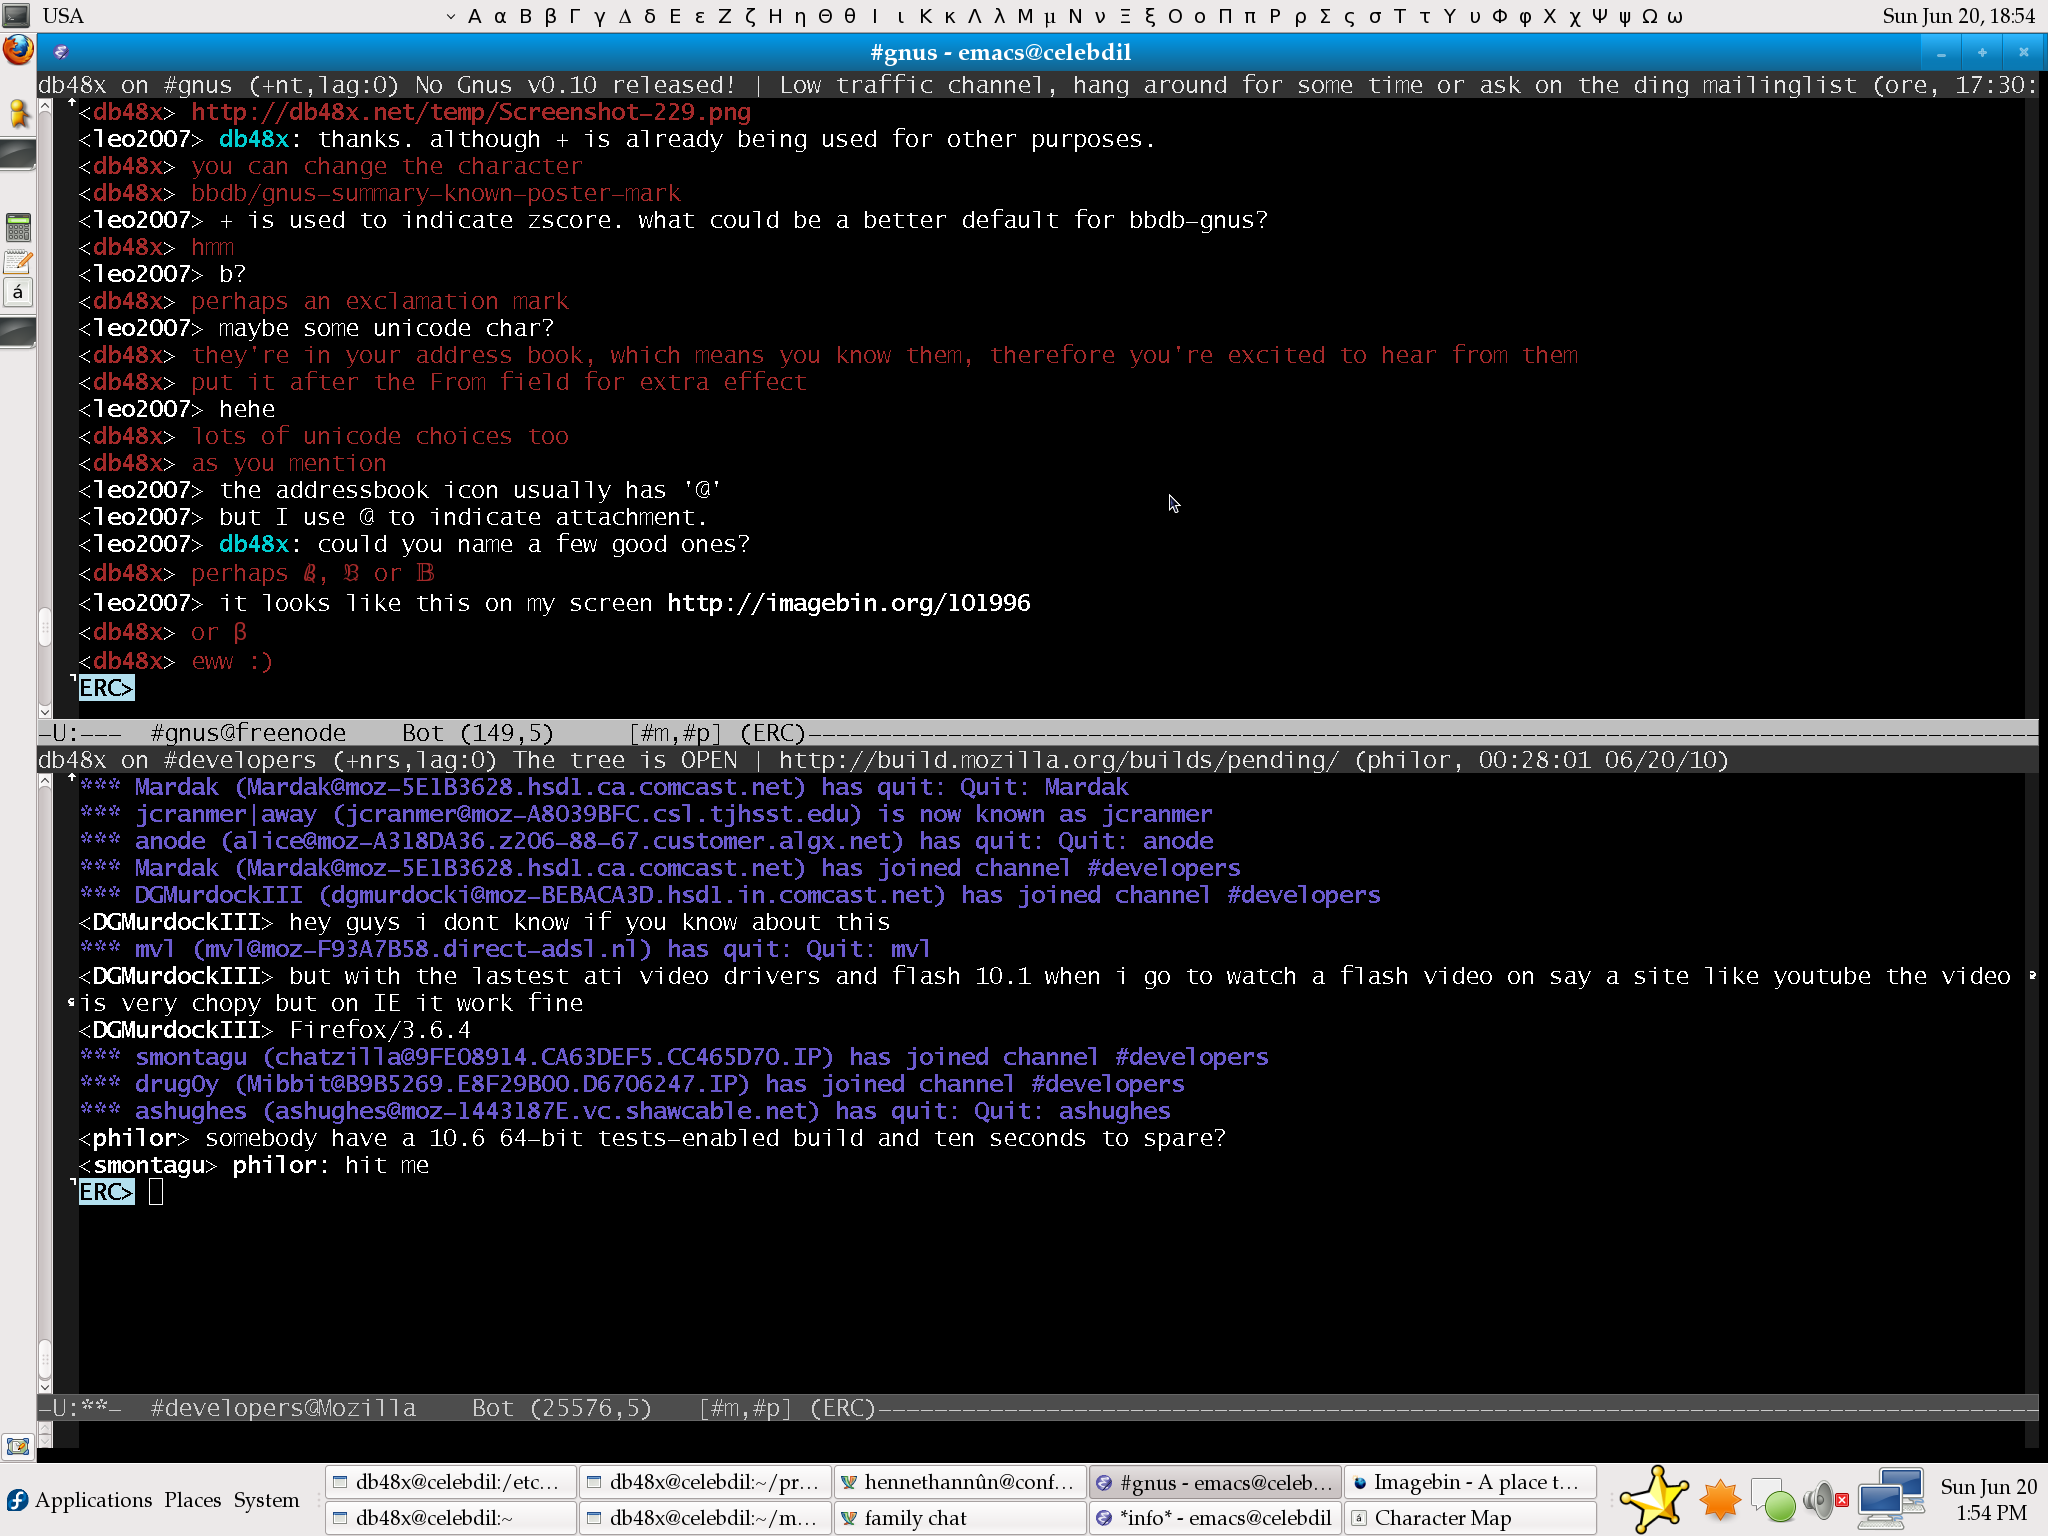Click the scroll-up arrow of the #gnus pane
Viewport: 2048px width, 1536px height.
45,105
